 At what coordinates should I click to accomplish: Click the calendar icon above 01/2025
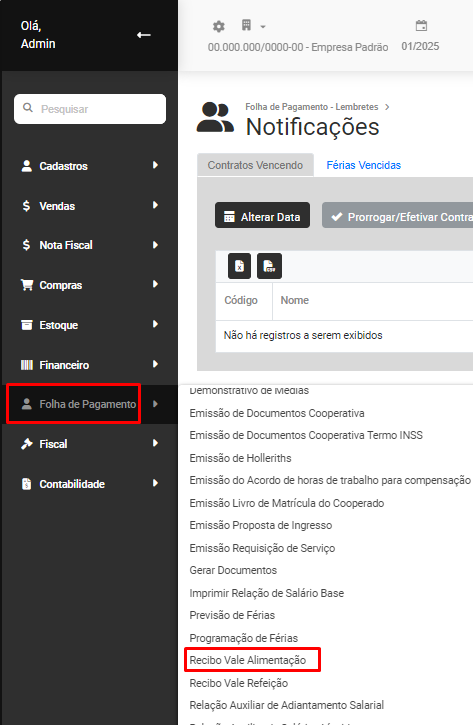click(421, 25)
